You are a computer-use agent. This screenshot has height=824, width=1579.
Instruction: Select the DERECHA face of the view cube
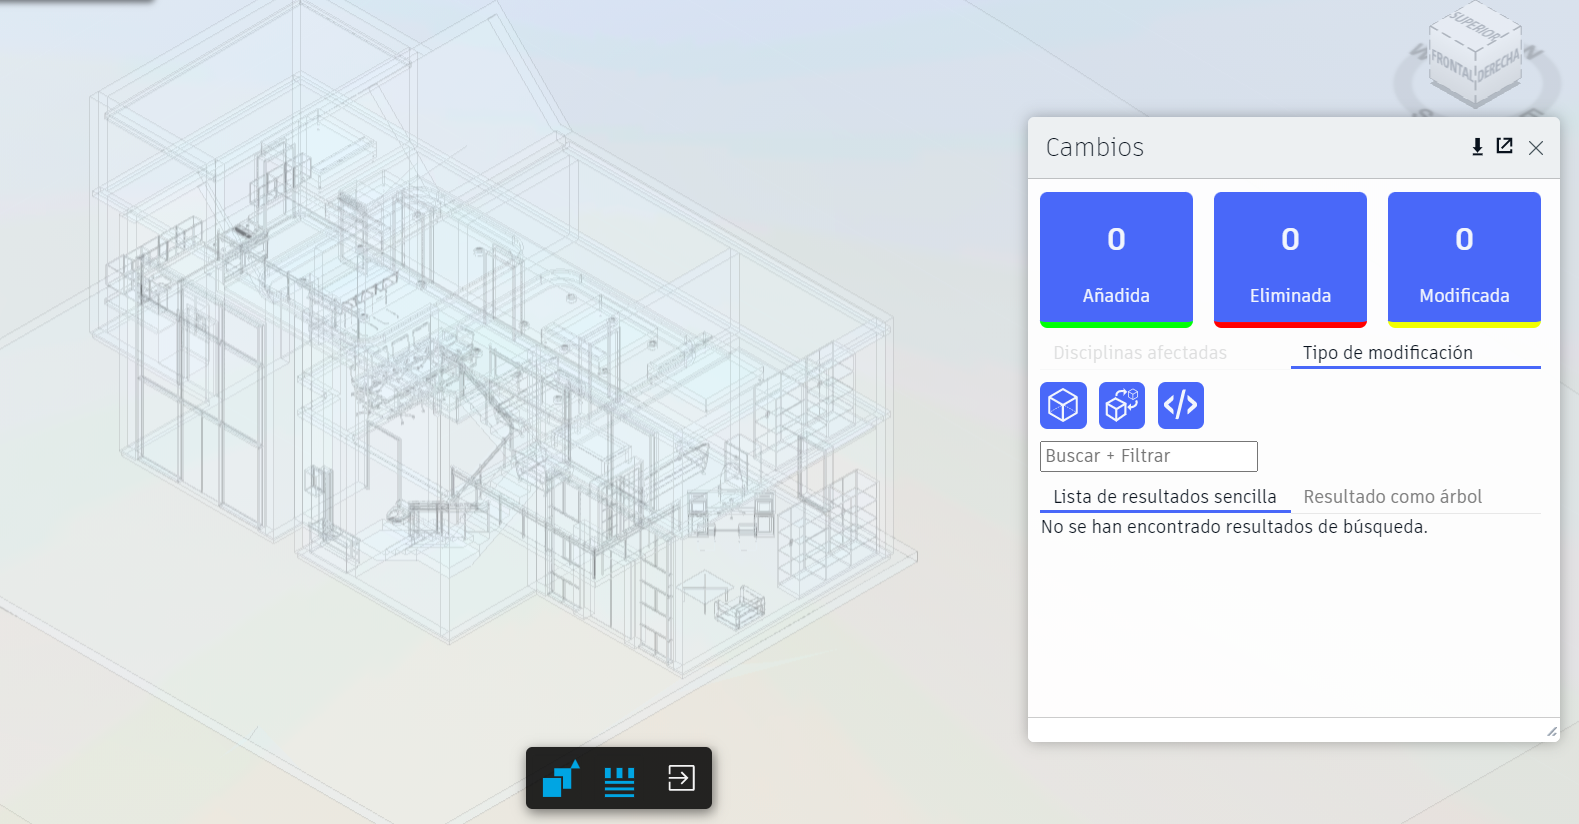click(1500, 67)
